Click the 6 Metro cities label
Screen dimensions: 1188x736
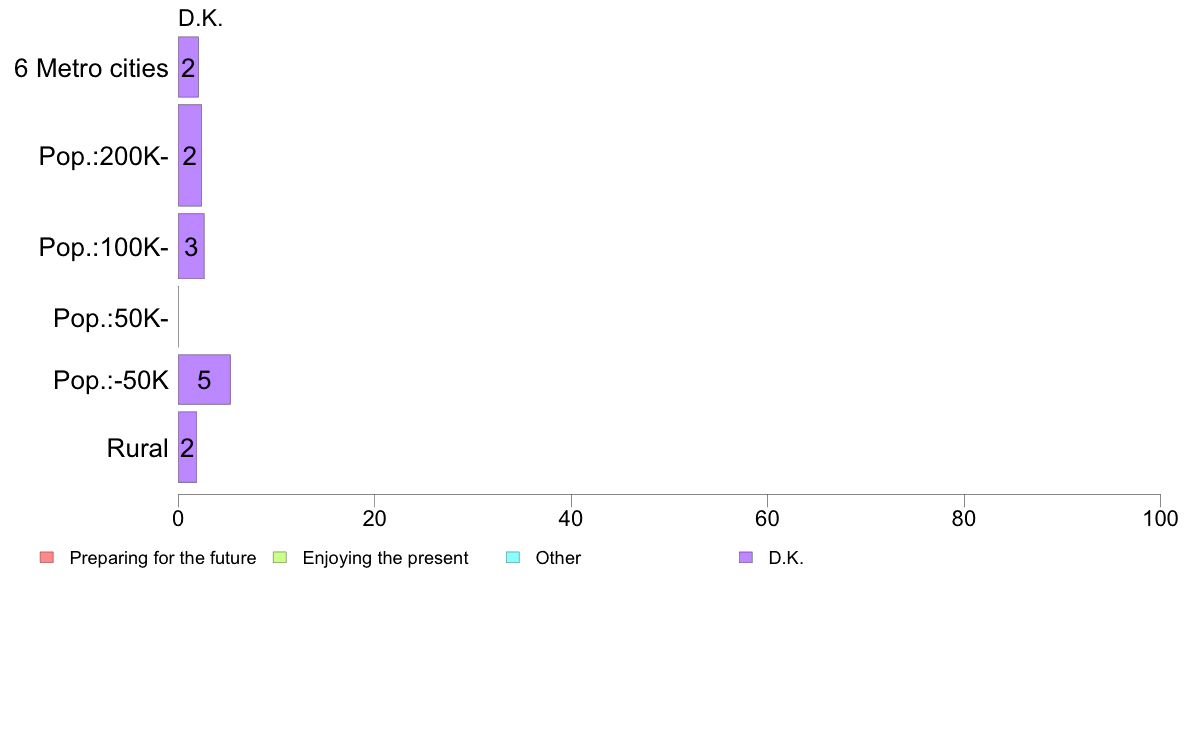91,68
